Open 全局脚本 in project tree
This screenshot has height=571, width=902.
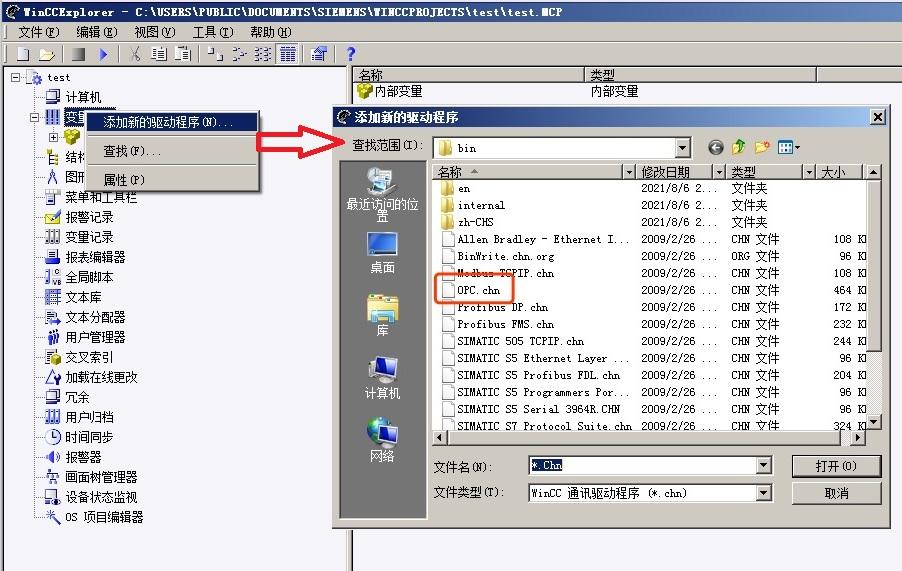point(89,277)
